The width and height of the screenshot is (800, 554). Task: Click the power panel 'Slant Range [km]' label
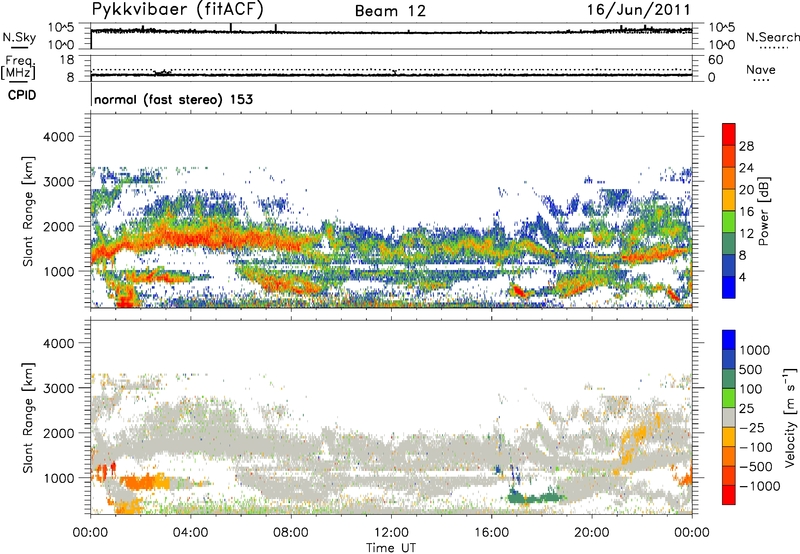point(28,211)
